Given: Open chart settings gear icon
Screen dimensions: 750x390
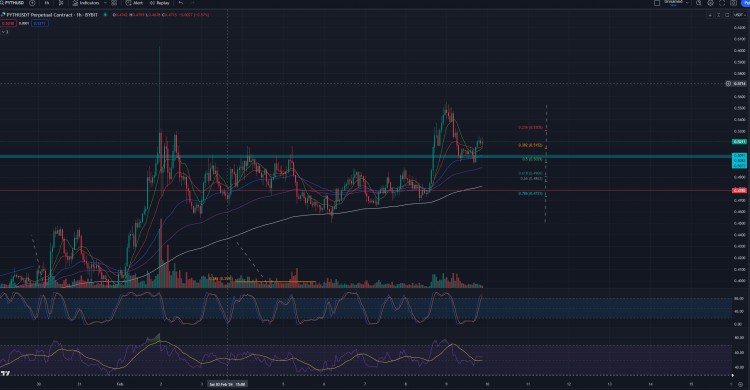Looking at the screenshot, I should click(x=710, y=3).
